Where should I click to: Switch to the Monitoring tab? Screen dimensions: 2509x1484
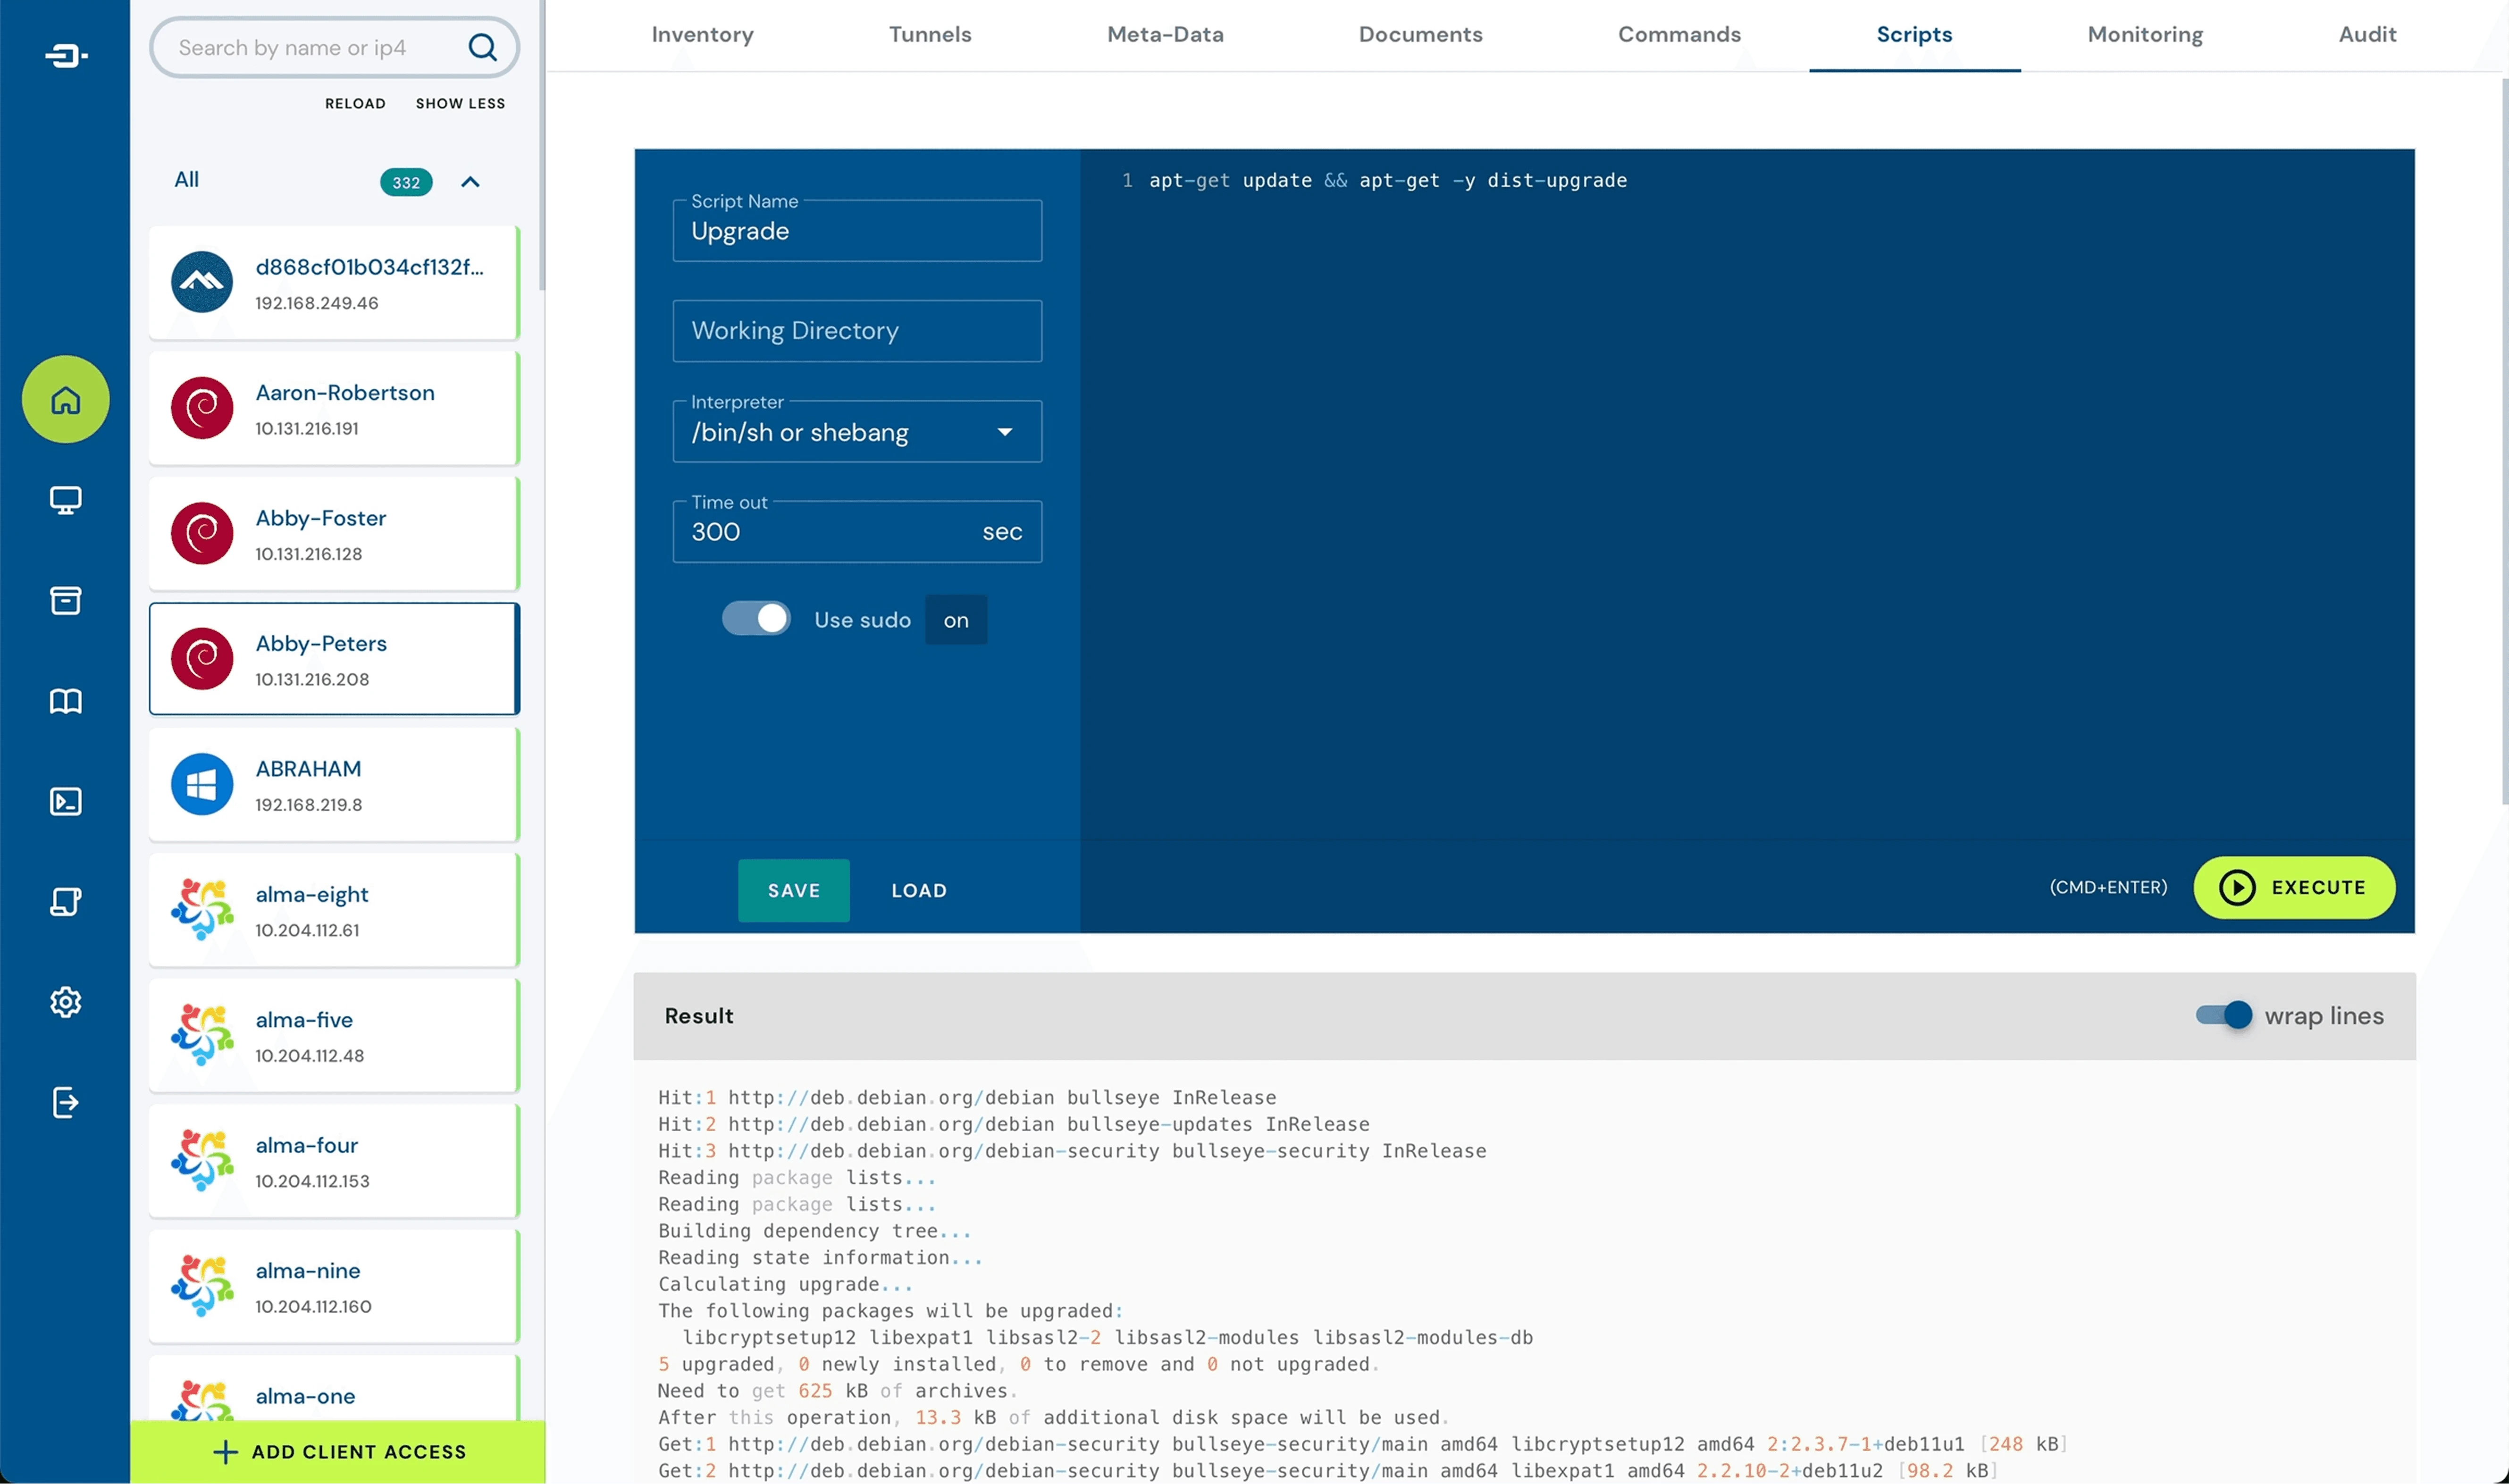(2145, 34)
